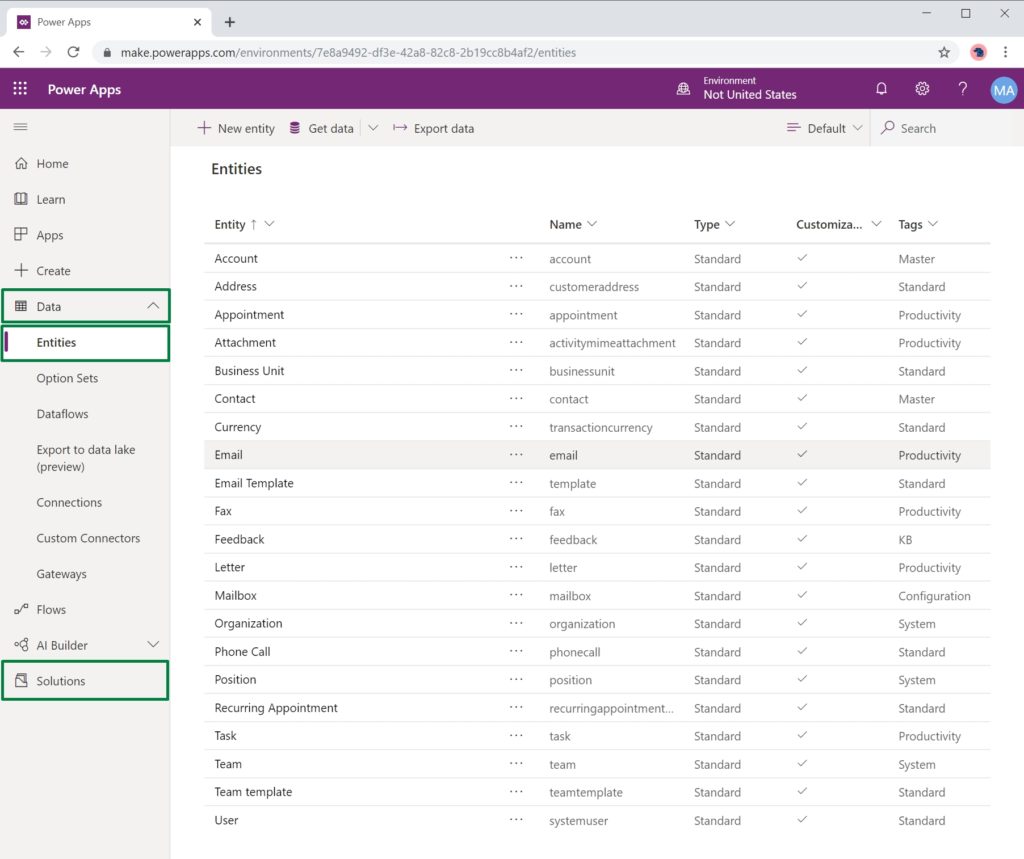Click the browser profile extension icon
The image size is (1024, 859).
[978, 52]
